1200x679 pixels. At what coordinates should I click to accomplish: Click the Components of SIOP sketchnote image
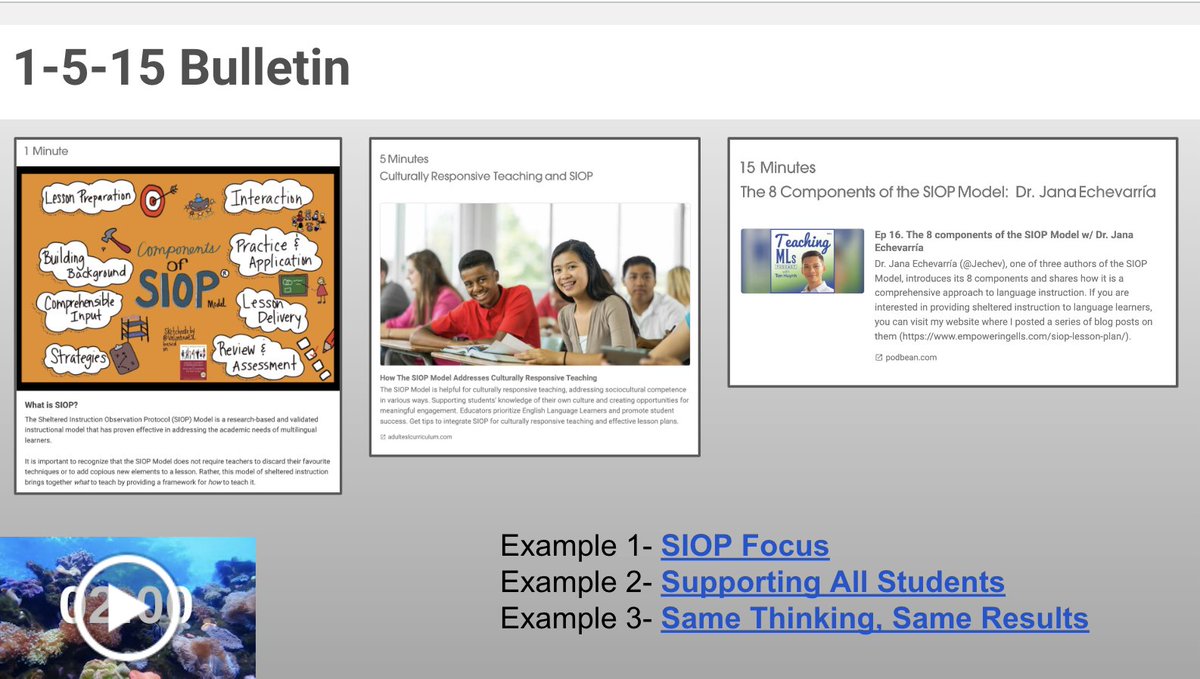[x=178, y=279]
